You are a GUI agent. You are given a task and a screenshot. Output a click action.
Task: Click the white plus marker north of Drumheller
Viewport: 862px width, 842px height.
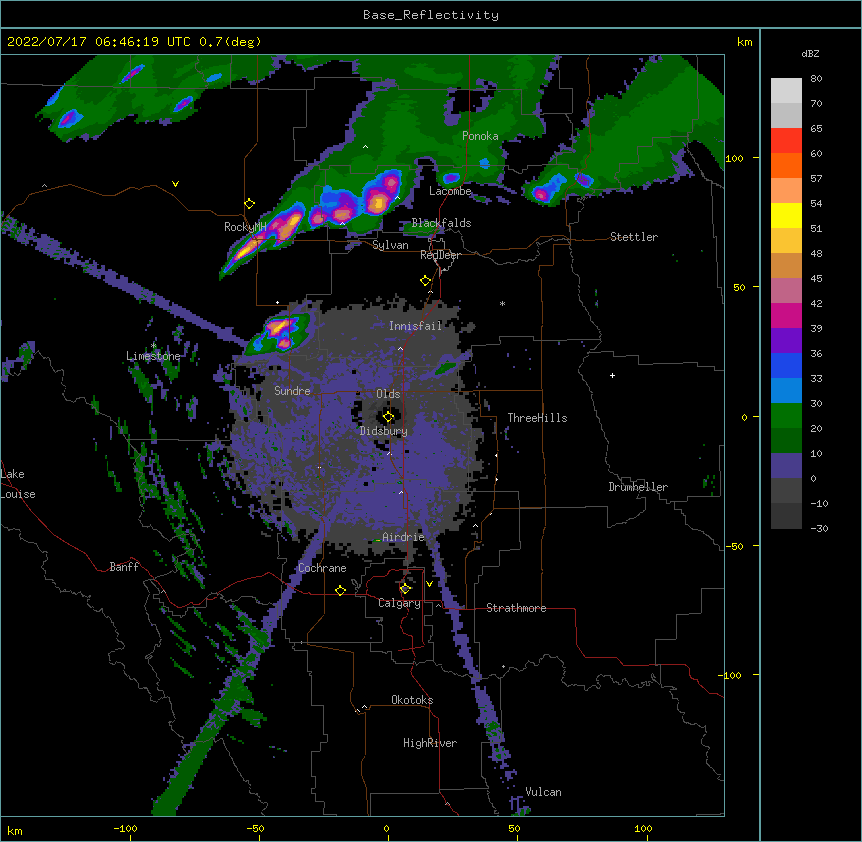pos(612,375)
